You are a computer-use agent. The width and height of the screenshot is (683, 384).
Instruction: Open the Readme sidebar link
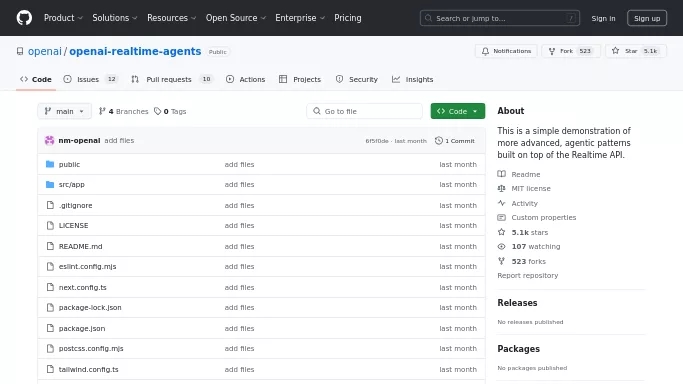525,175
